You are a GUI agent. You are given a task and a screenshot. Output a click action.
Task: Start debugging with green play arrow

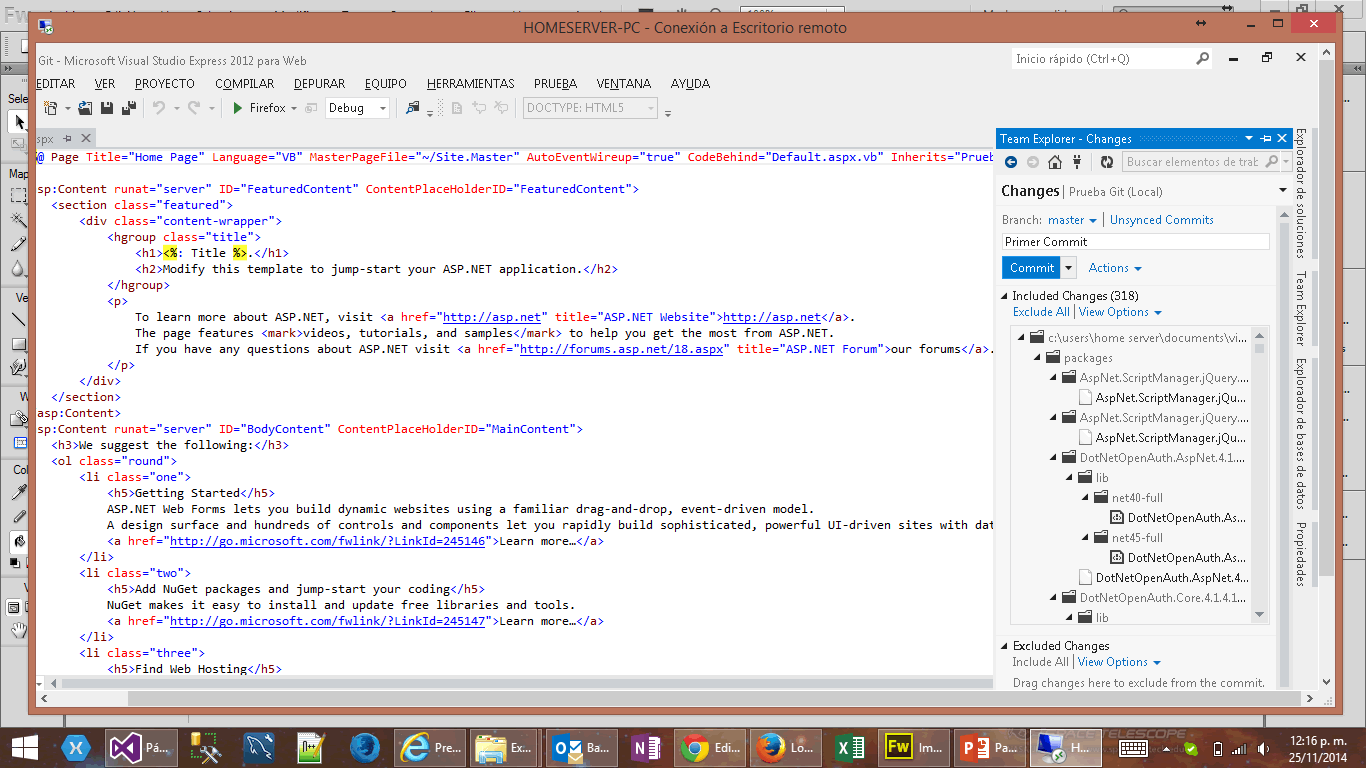(238, 108)
